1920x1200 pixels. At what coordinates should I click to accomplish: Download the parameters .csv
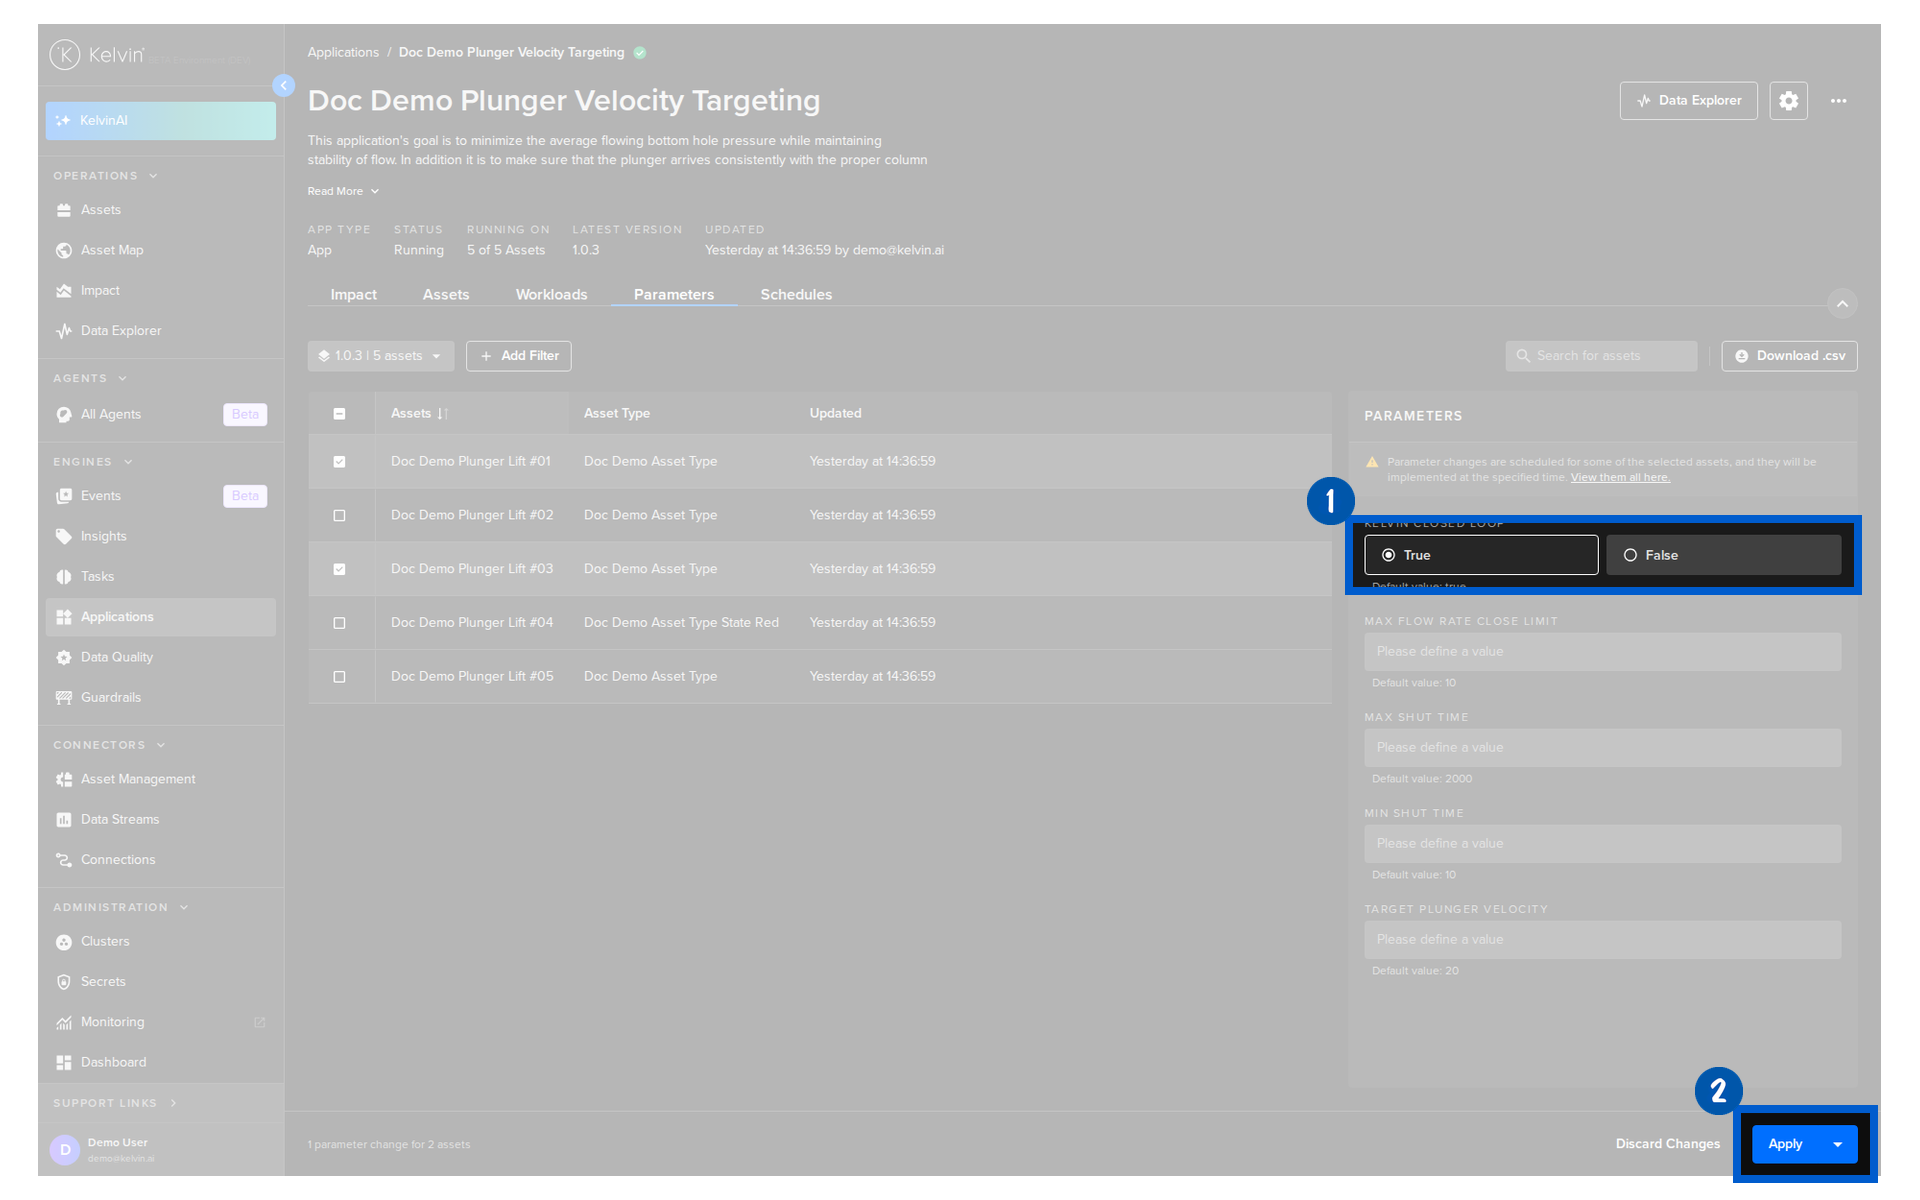(x=1789, y=356)
